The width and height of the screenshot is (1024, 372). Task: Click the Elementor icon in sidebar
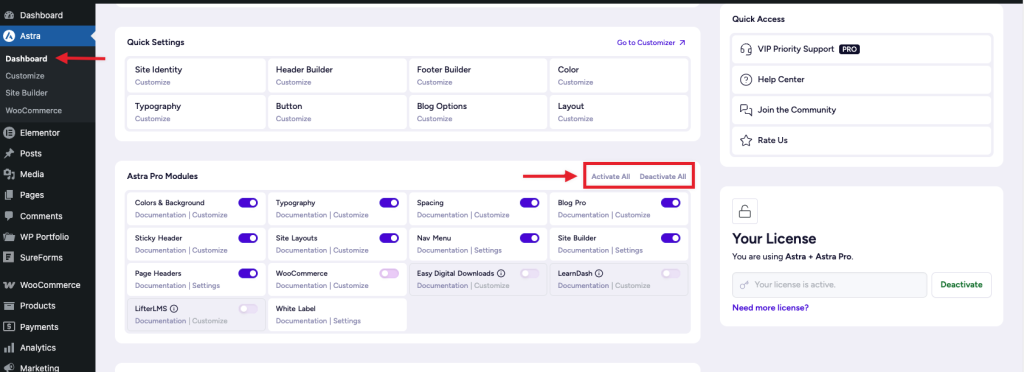point(8,132)
